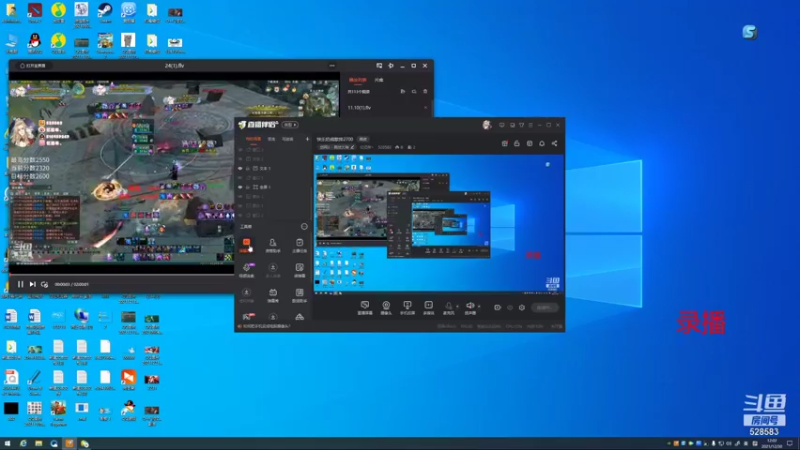Open the person-shaped tool in Douyu toolbox
The image size is (800, 450).
273,245
